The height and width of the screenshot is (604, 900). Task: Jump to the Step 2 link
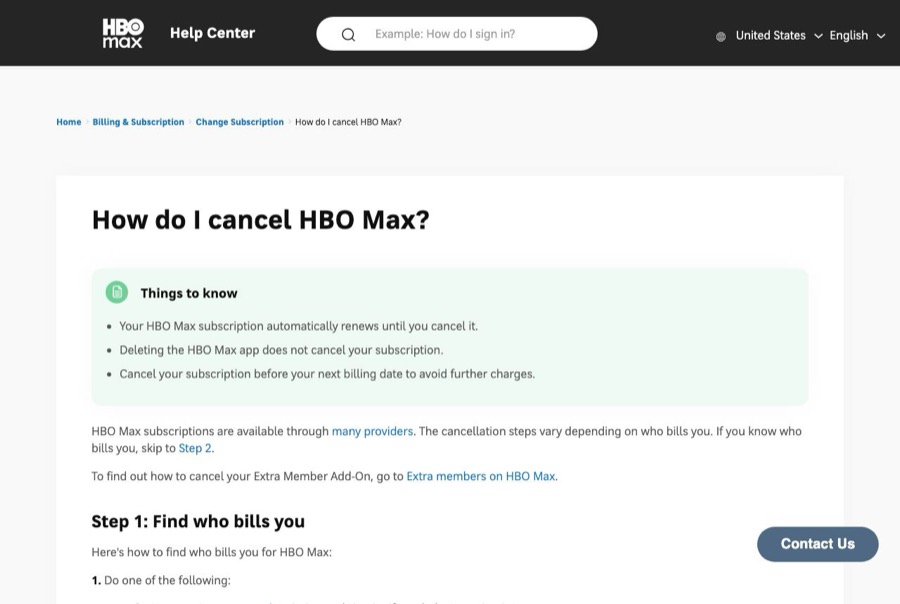point(195,448)
